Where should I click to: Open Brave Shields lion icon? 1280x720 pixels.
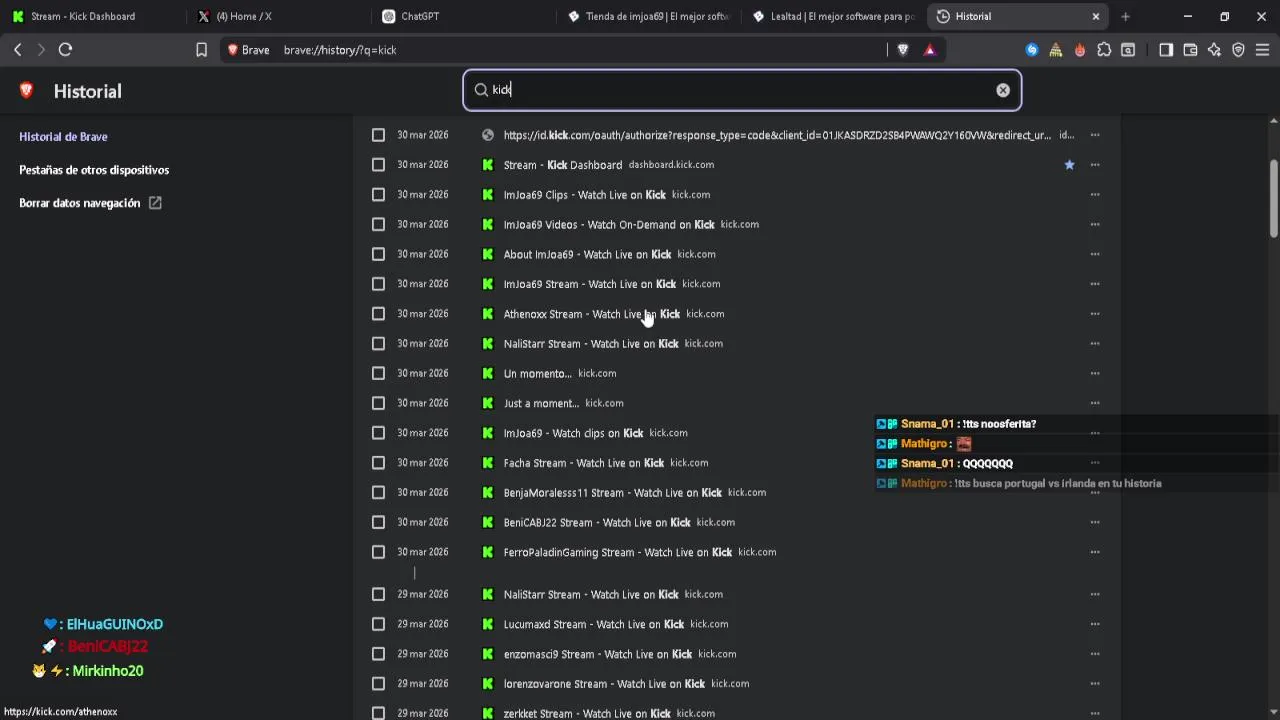(x=903, y=50)
